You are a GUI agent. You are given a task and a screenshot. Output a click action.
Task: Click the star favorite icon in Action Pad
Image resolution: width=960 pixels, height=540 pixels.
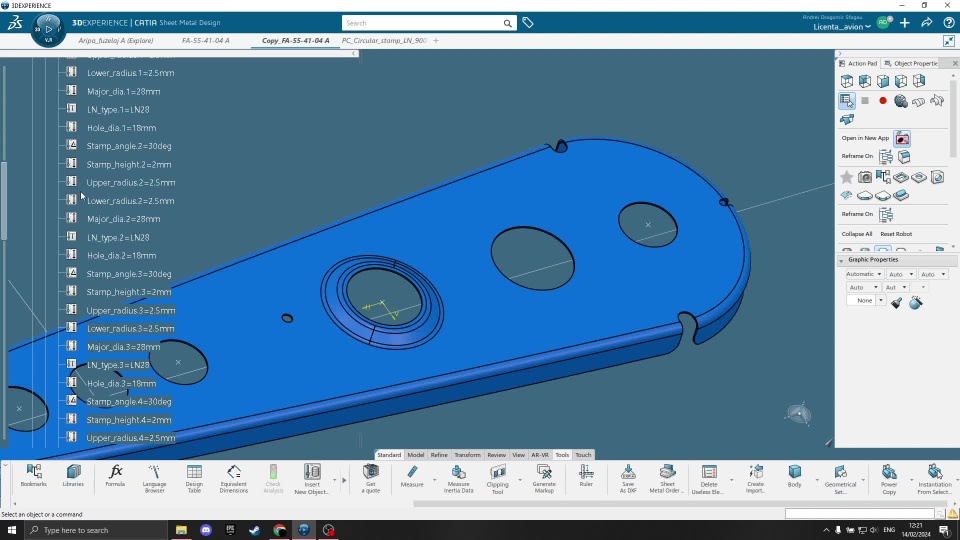[x=847, y=177]
